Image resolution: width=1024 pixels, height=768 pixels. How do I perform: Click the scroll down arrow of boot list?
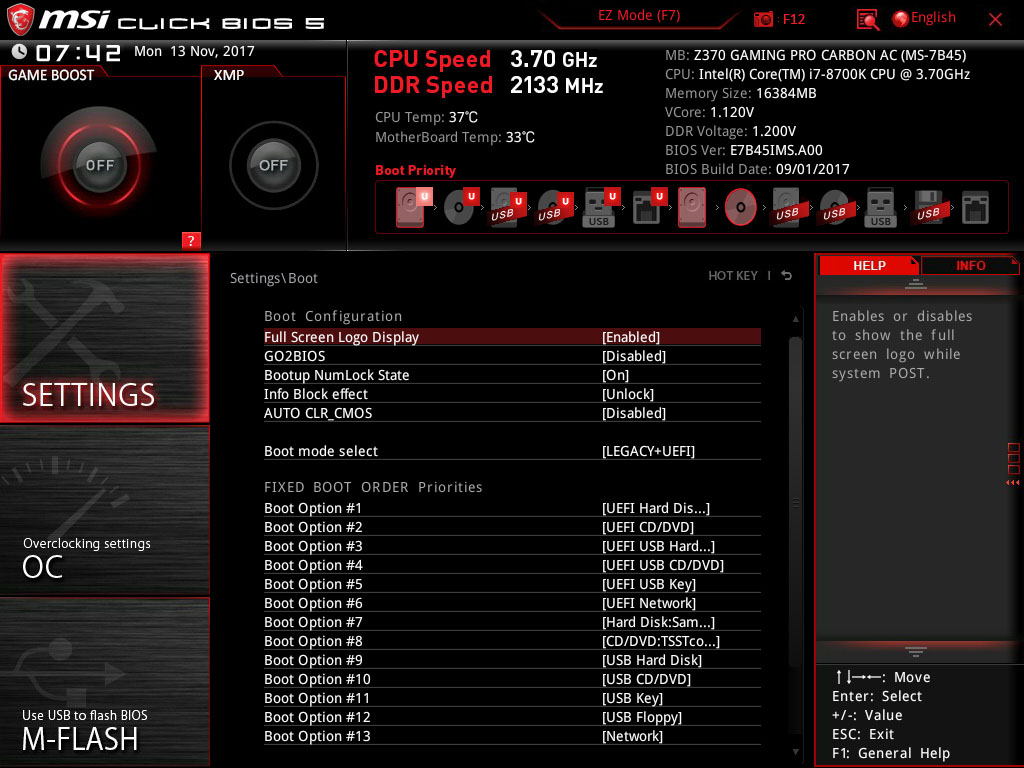(x=795, y=752)
